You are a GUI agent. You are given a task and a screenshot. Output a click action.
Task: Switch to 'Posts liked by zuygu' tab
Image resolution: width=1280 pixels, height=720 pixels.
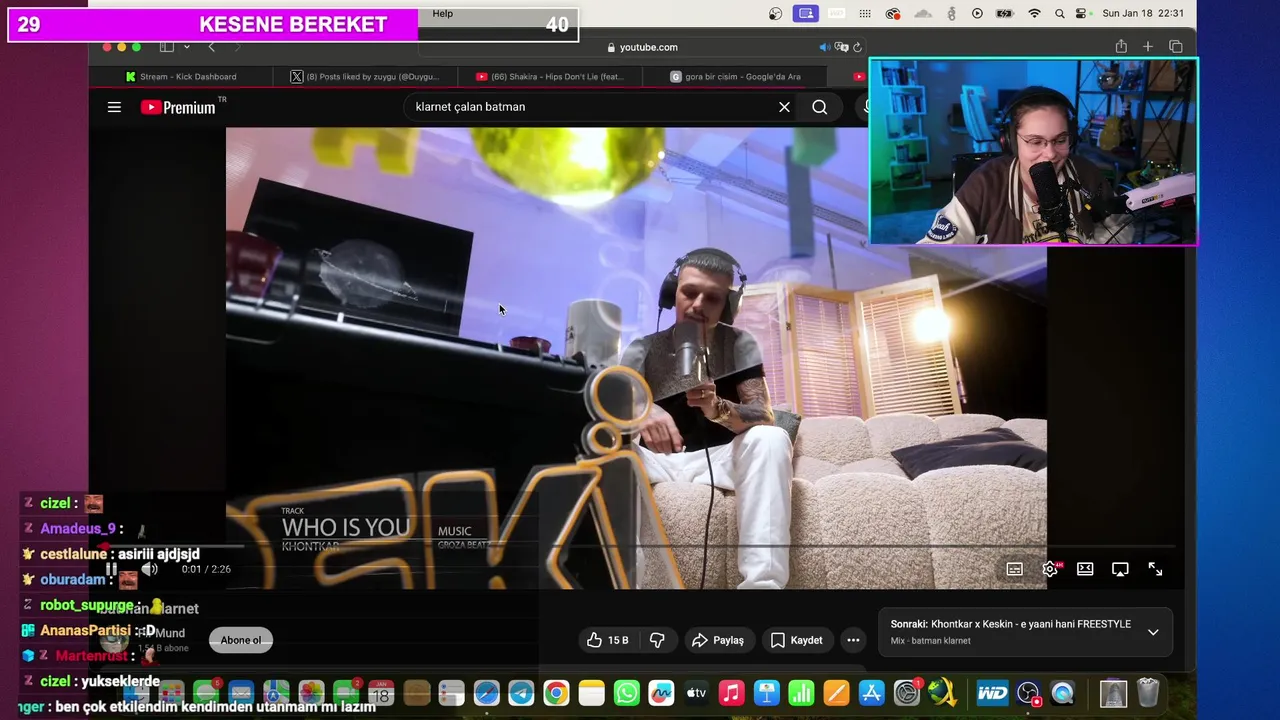click(365, 76)
